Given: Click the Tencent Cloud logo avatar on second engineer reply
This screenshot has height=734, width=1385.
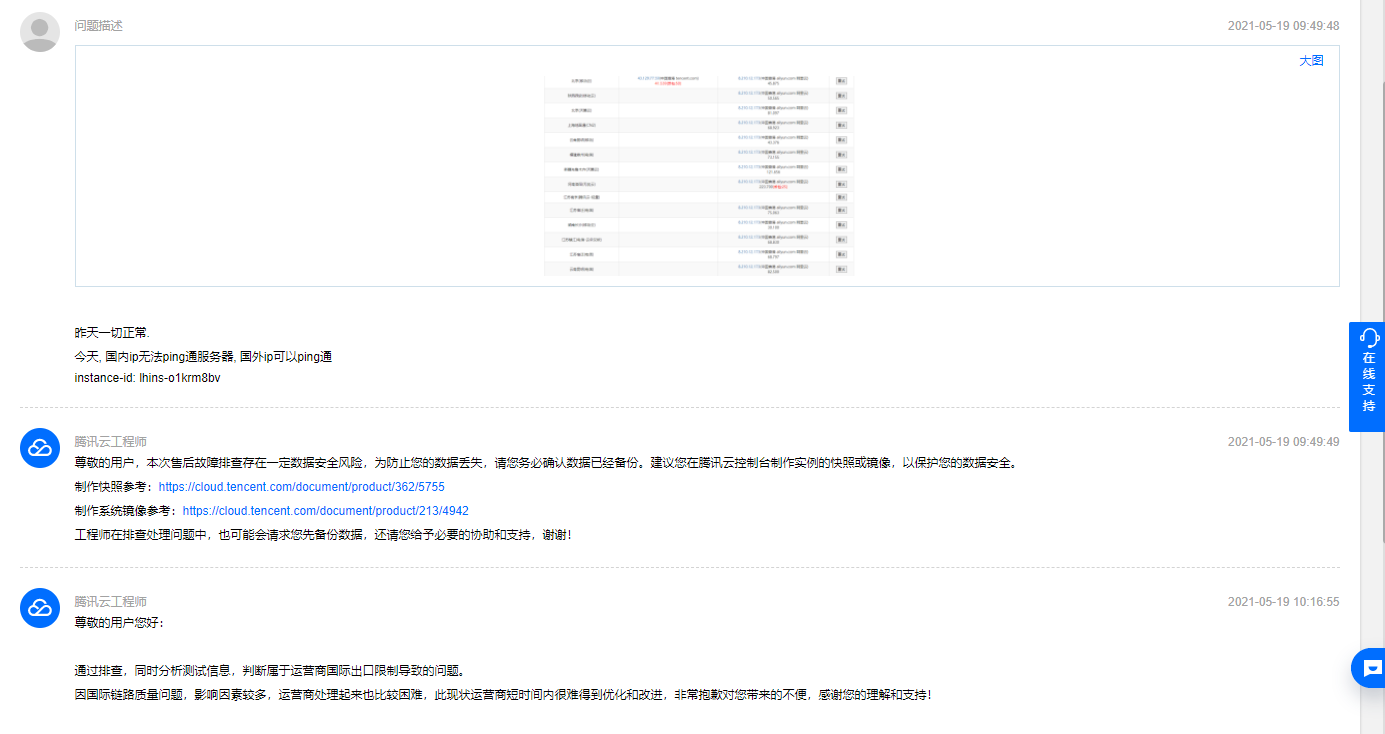Looking at the screenshot, I should (39, 607).
